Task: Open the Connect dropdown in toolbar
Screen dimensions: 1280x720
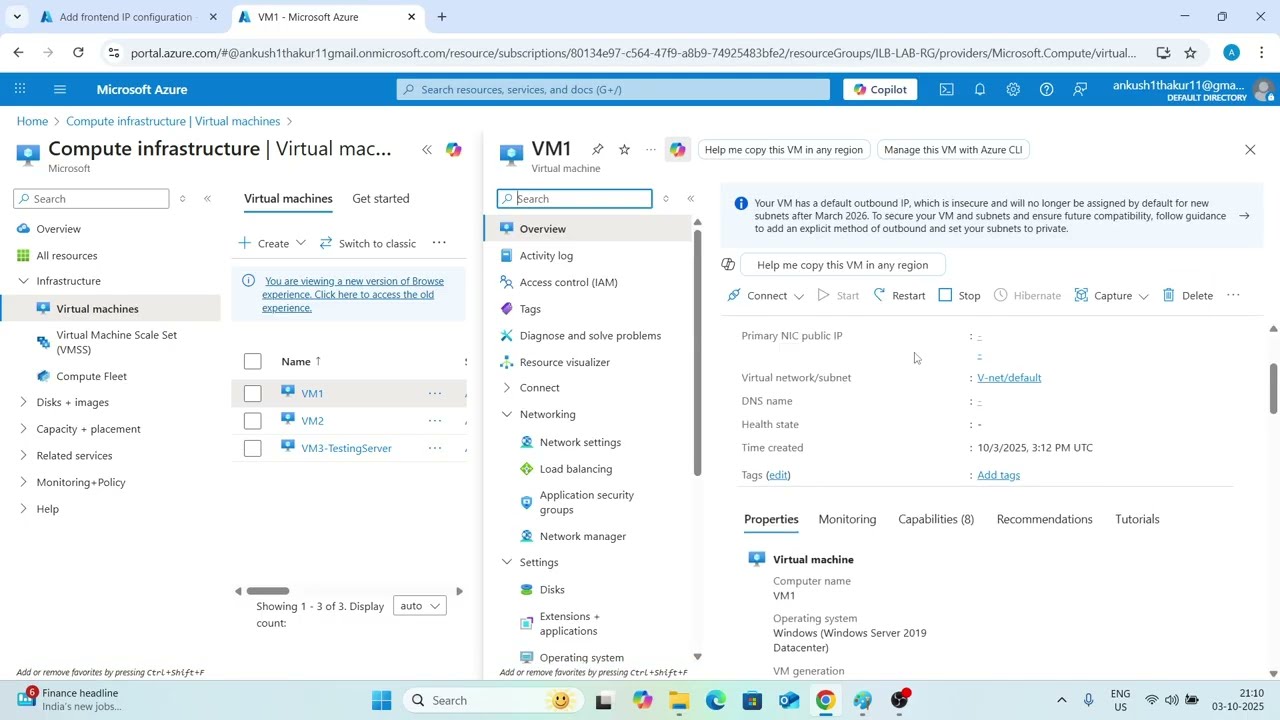Action: point(765,295)
